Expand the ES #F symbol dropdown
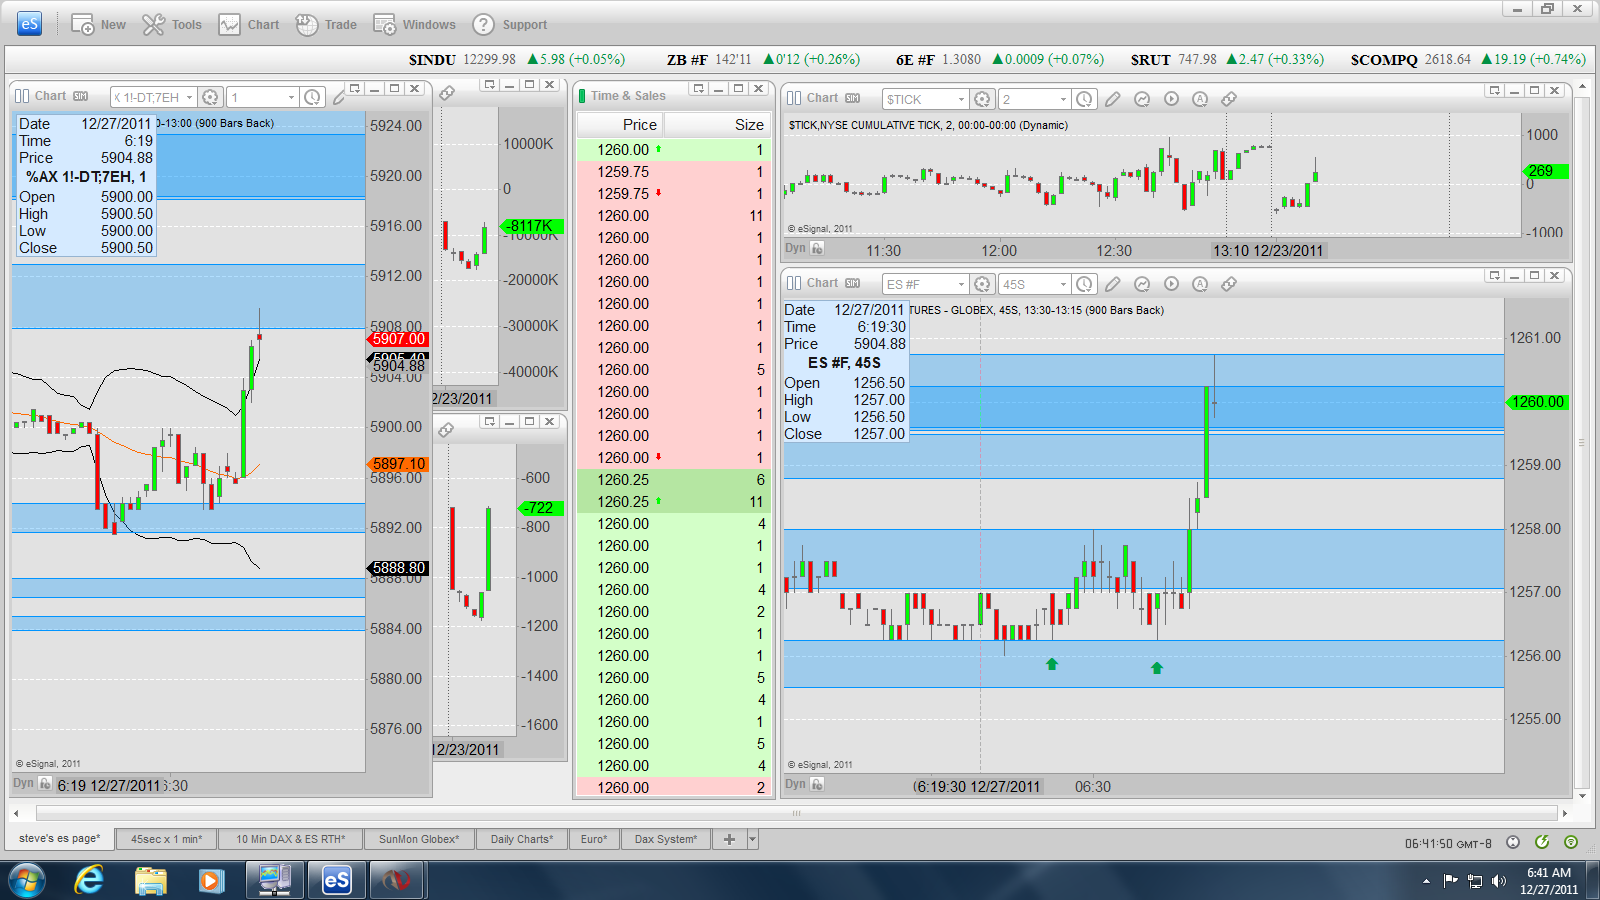This screenshot has height=900, width=1600. (x=961, y=284)
